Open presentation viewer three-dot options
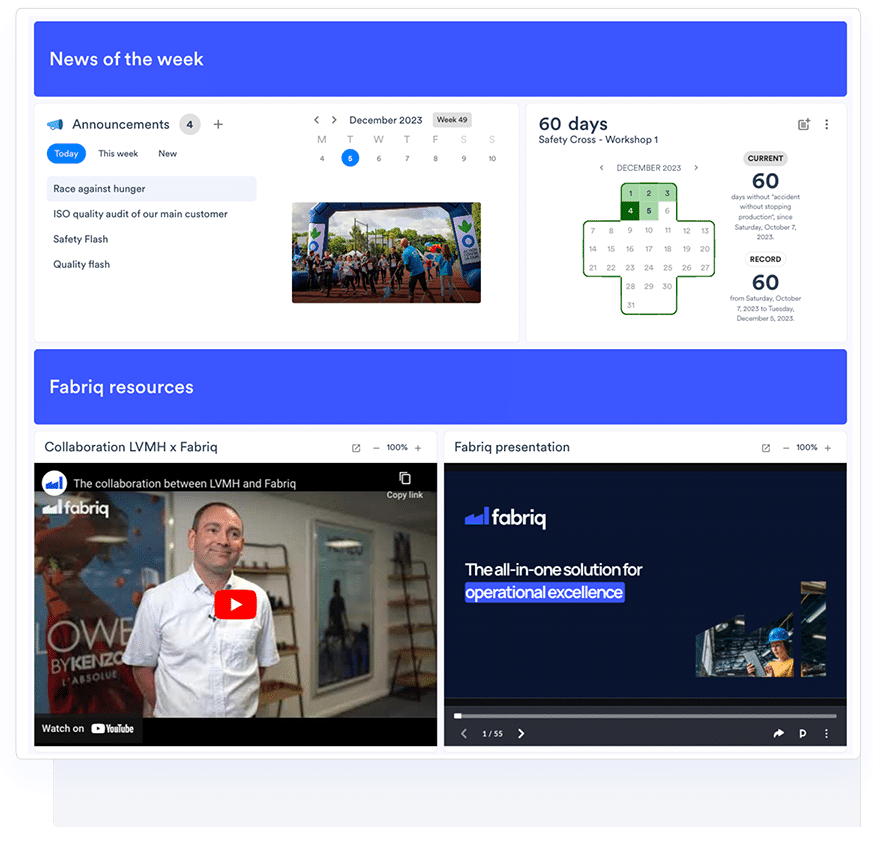 pos(826,734)
